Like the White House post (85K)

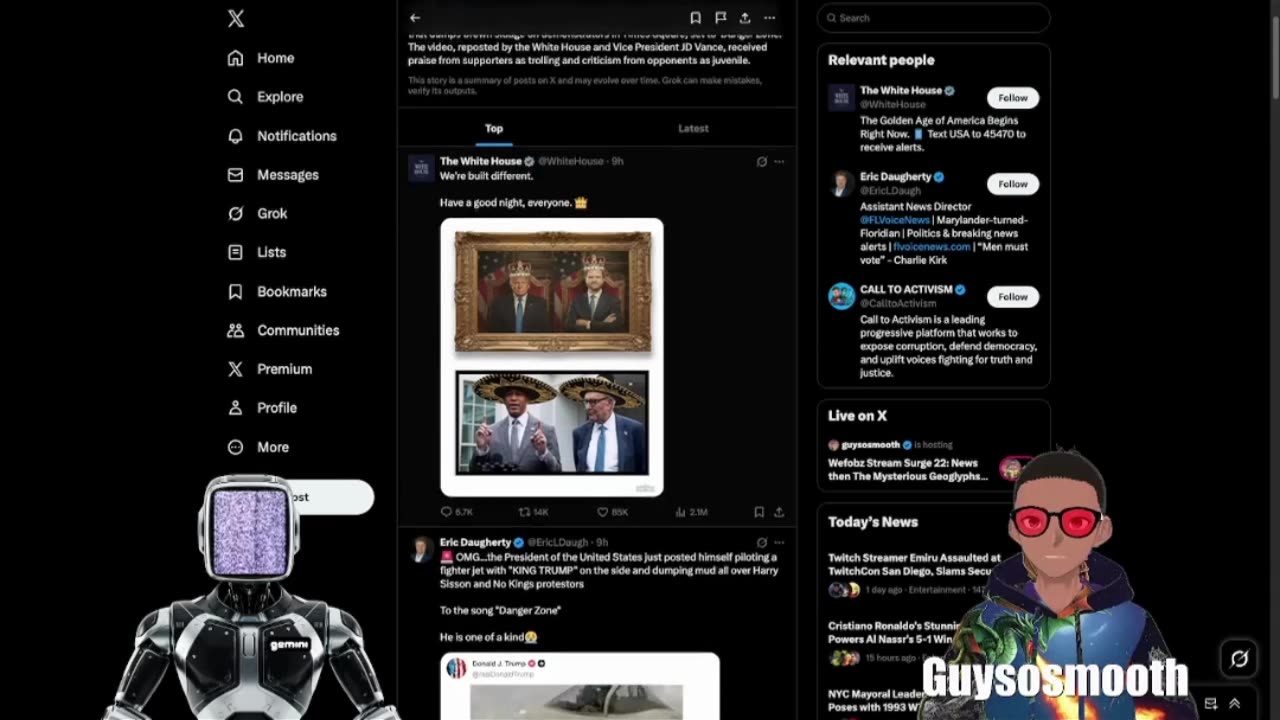(x=612, y=512)
